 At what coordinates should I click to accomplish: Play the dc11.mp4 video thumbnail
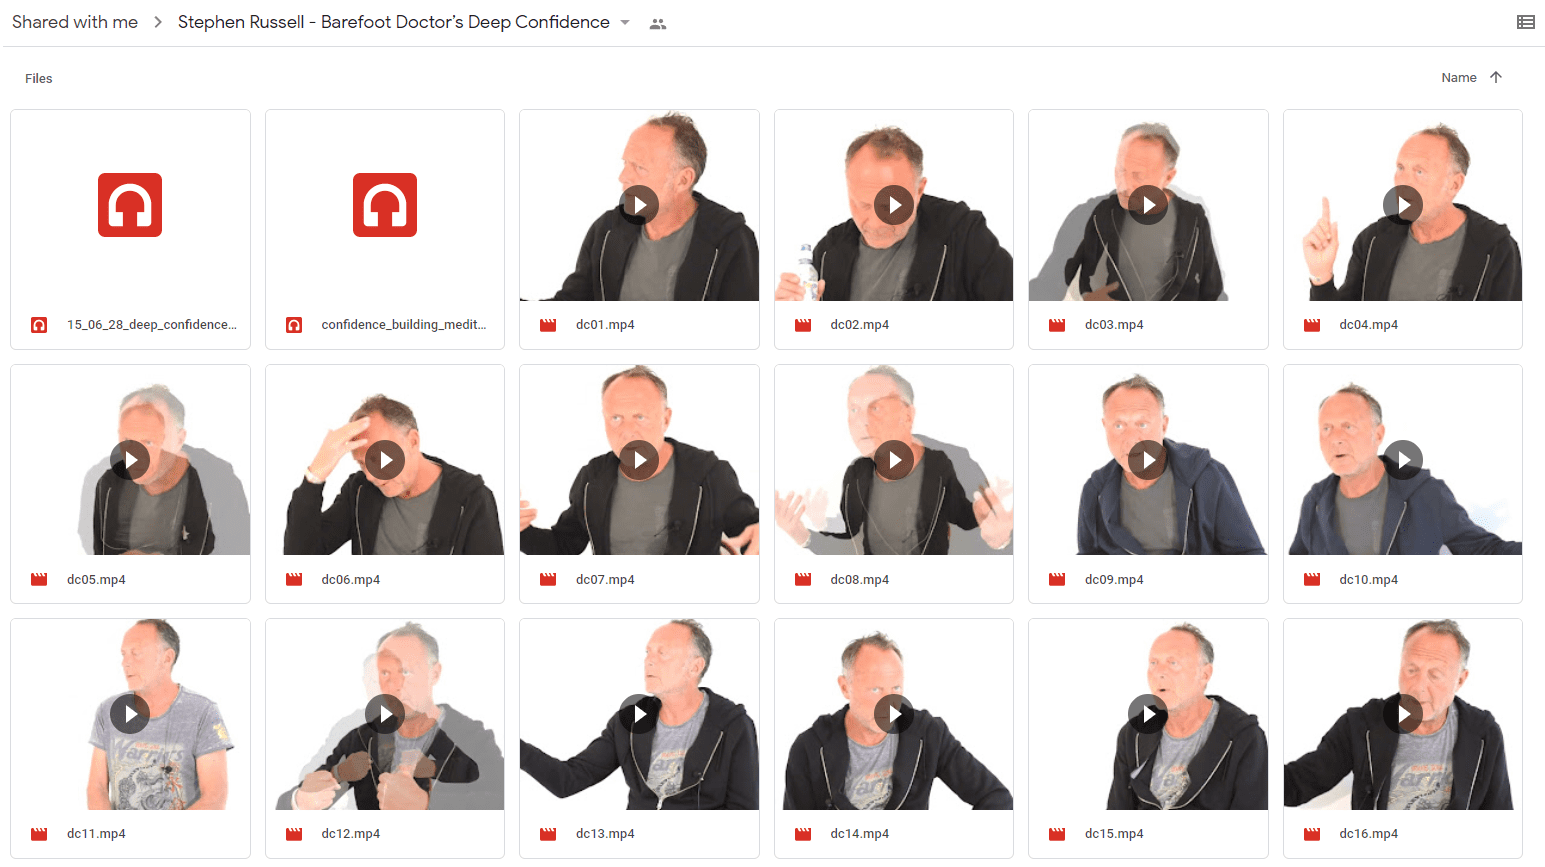pos(130,714)
